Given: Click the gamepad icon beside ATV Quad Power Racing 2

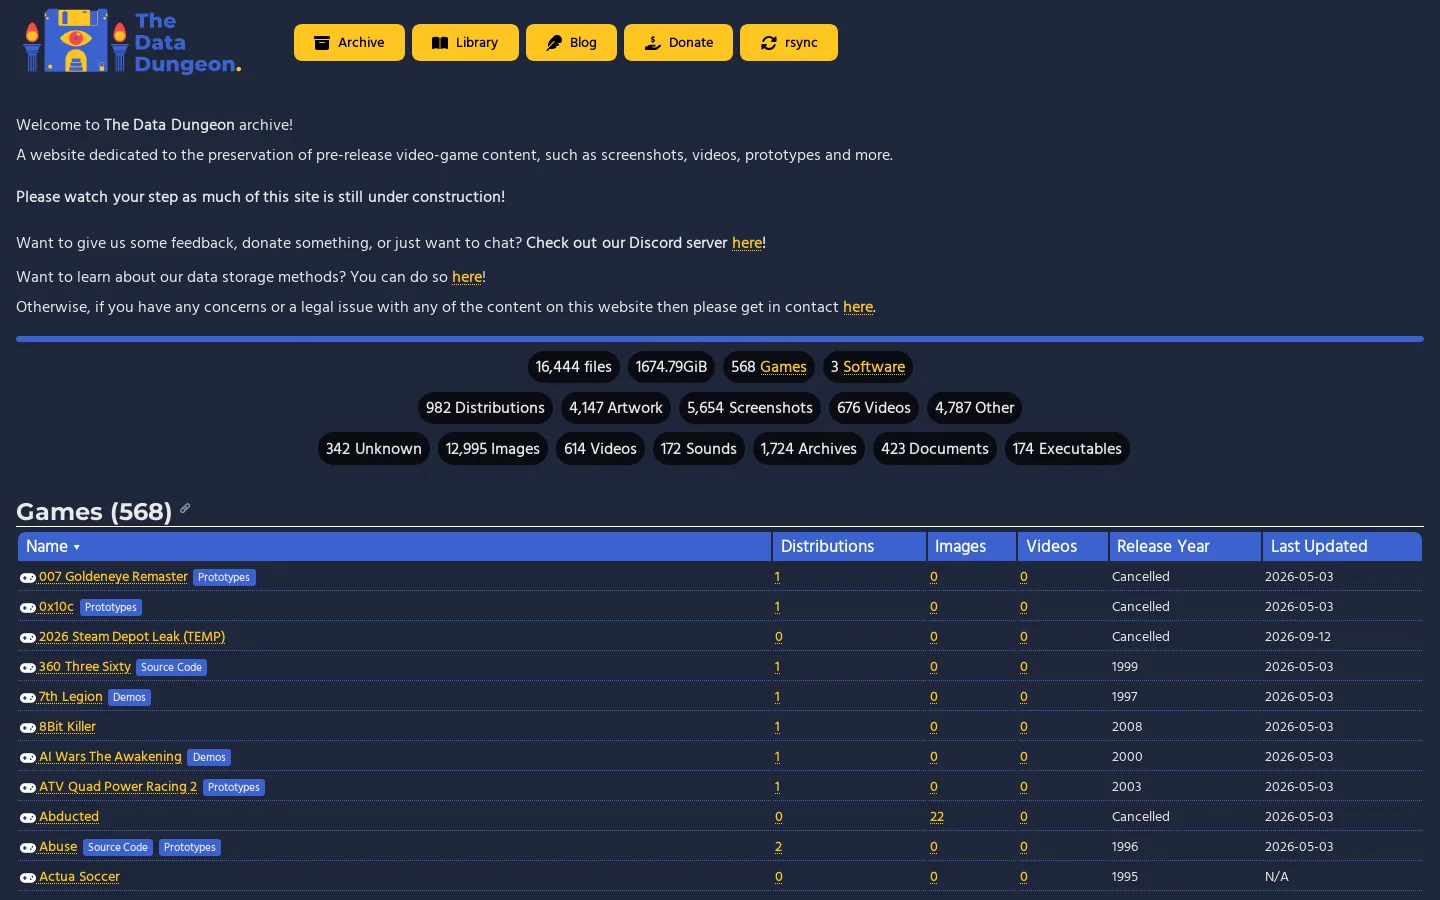Looking at the screenshot, I should pyautogui.click(x=28, y=788).
